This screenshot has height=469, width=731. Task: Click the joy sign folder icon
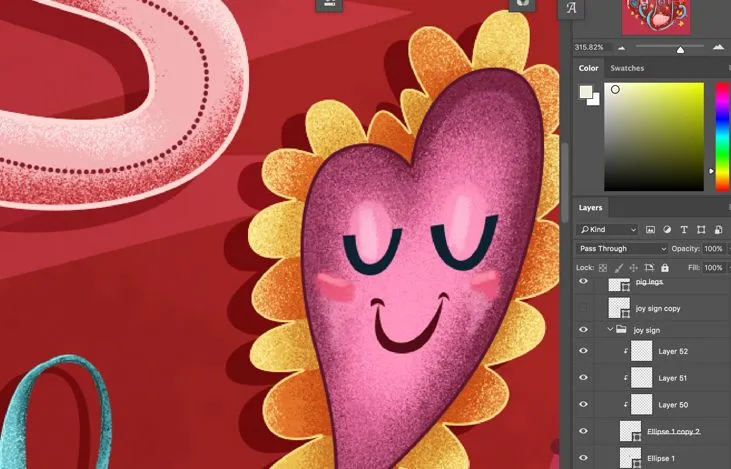point(621,330)
